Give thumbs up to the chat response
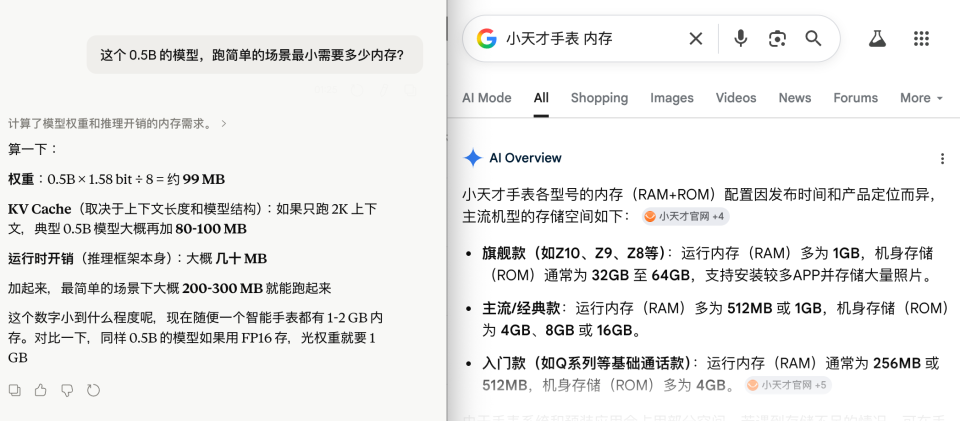This screenshot has height=421, width=960. (x=40, y=390)
